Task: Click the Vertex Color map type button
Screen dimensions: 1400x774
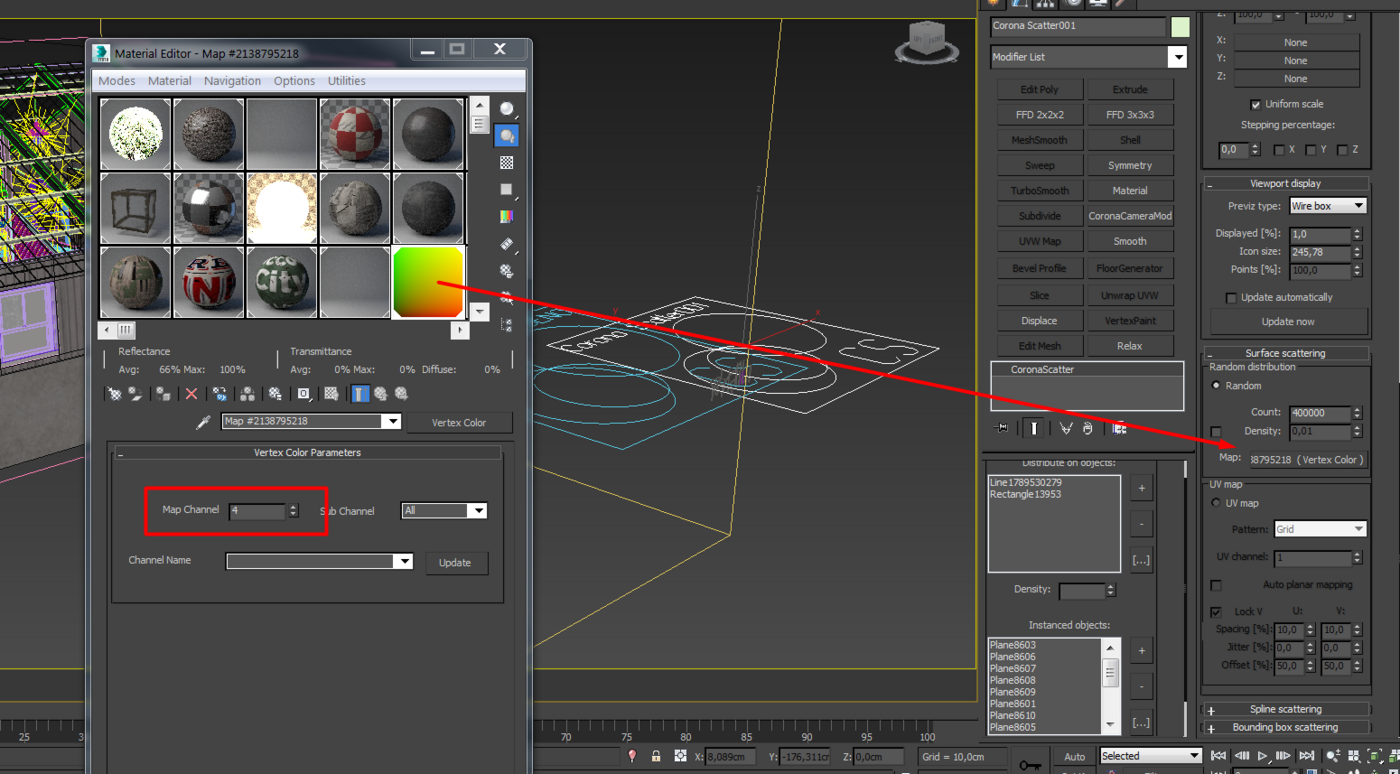Action: tap(459, 422)
